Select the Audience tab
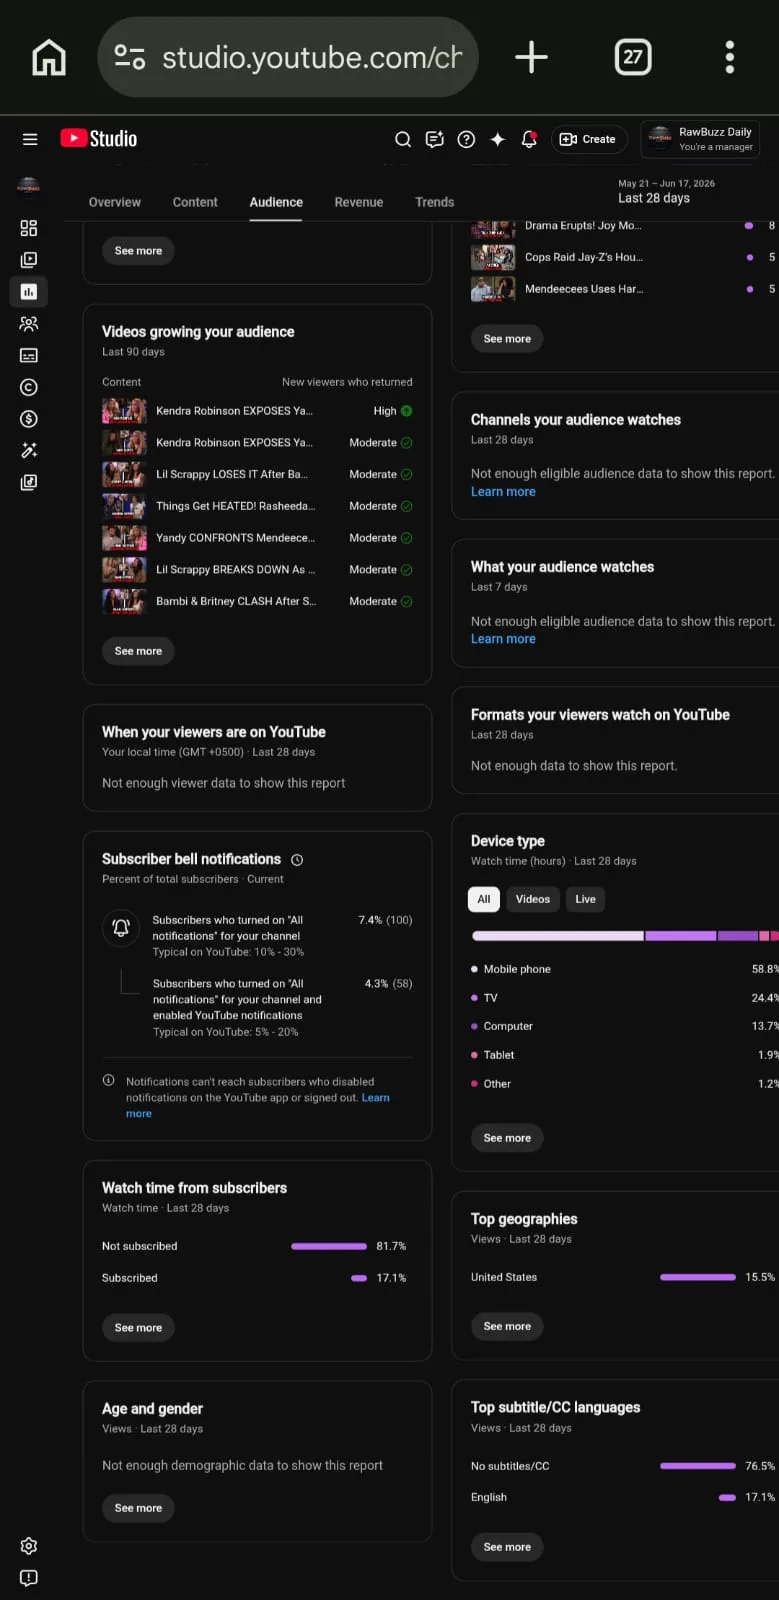Image resolution: width=779 pixels, height=1600 pixels. 276,202
